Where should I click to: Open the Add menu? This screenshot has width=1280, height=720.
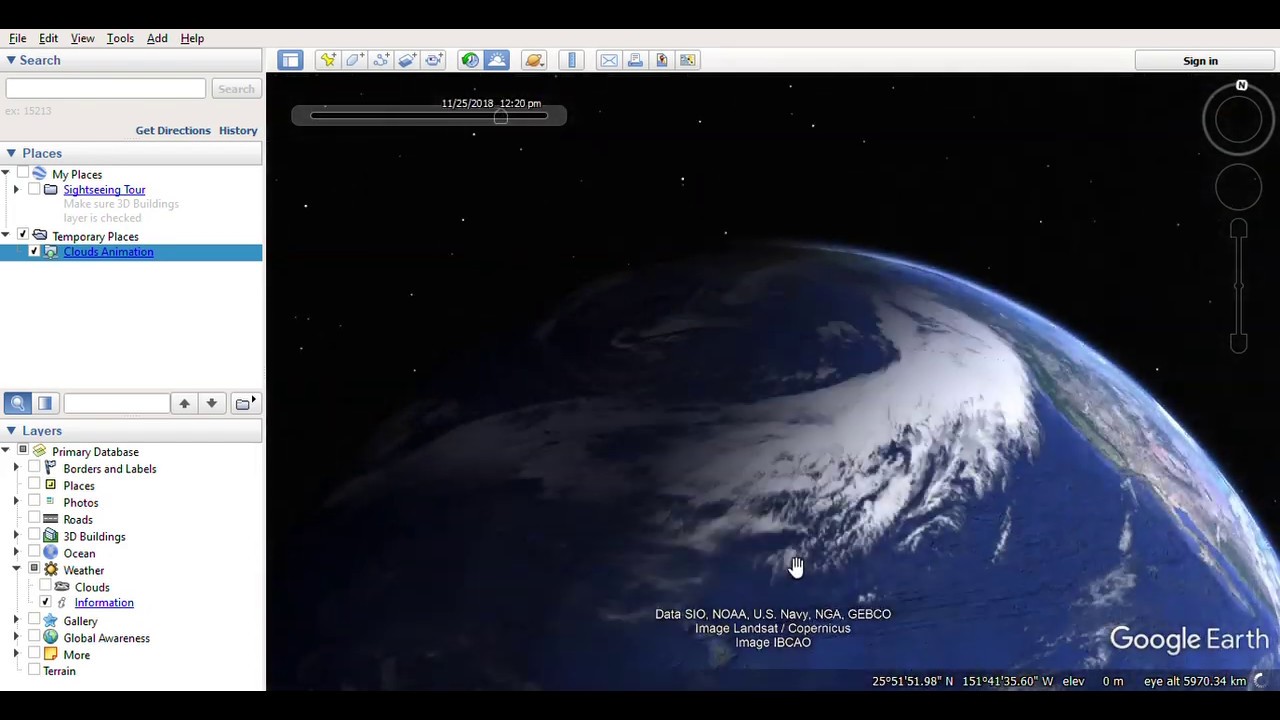click(157, 38)
